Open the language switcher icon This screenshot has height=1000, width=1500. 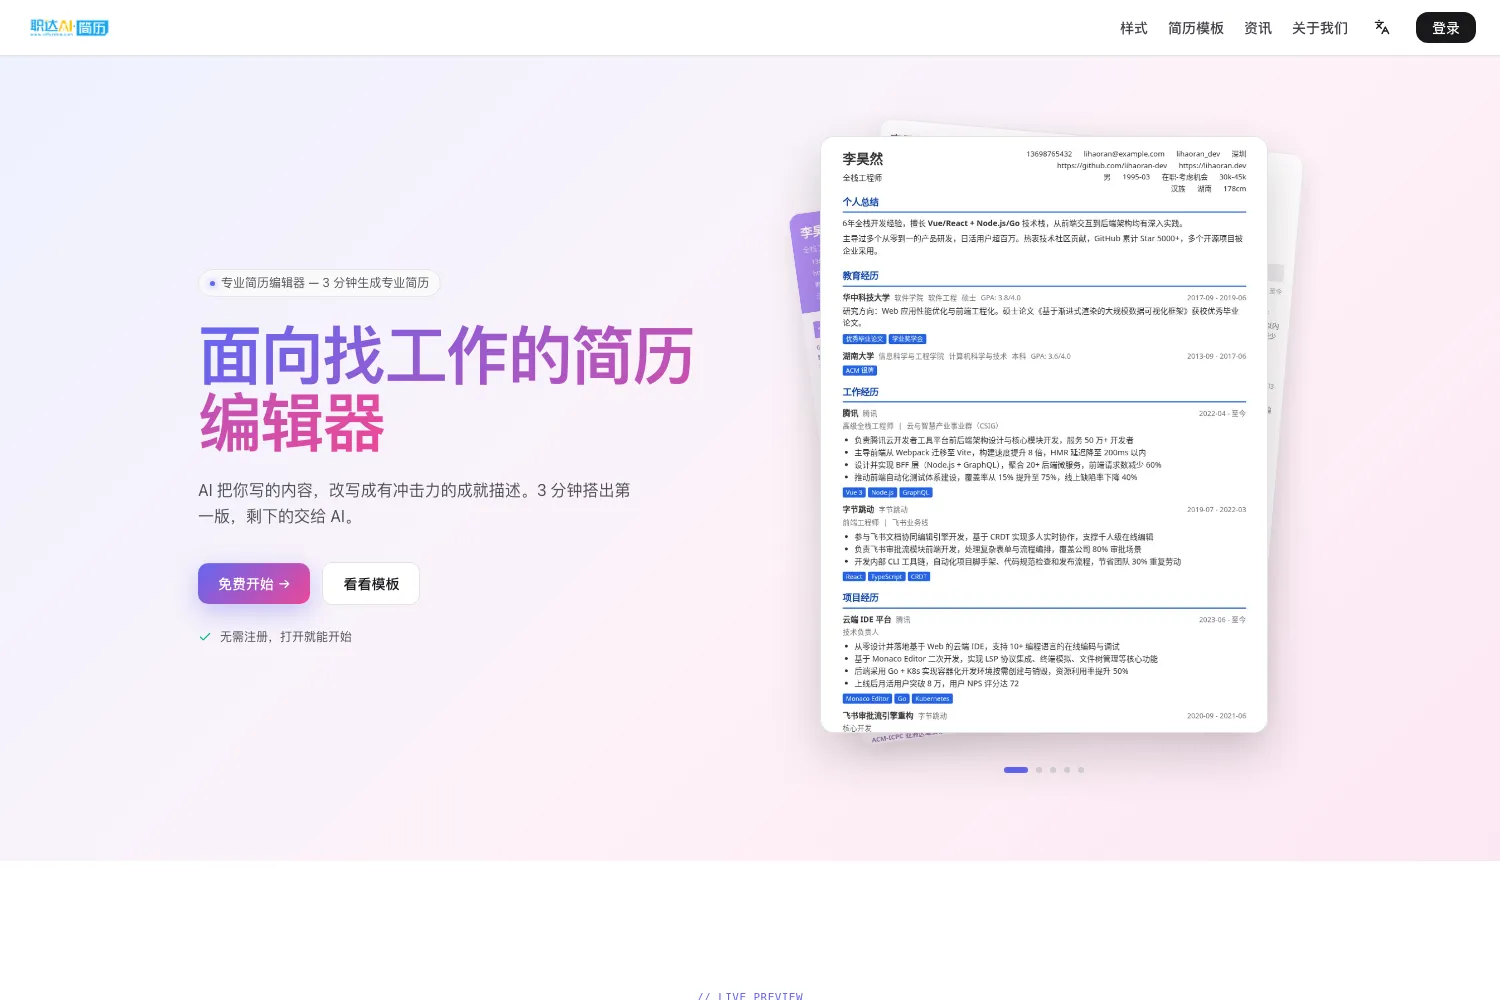[x=1382, y=27]
